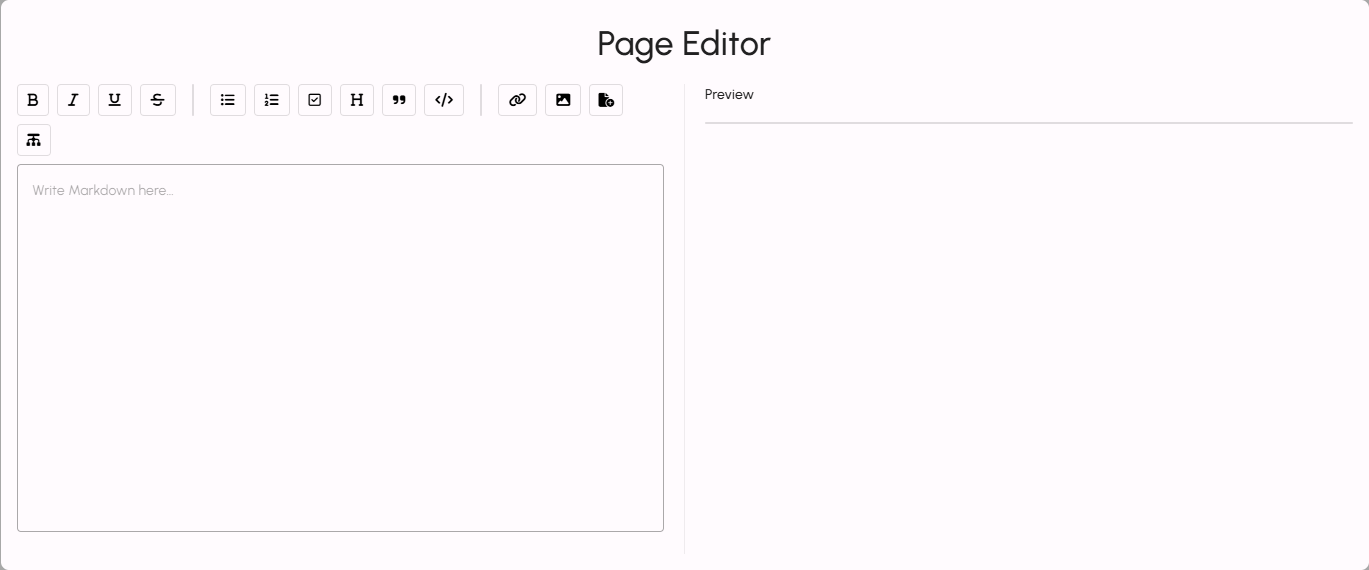Toggle bold formatting
1369x570 pixels.
pyautogui.click(x=33, y=100)
